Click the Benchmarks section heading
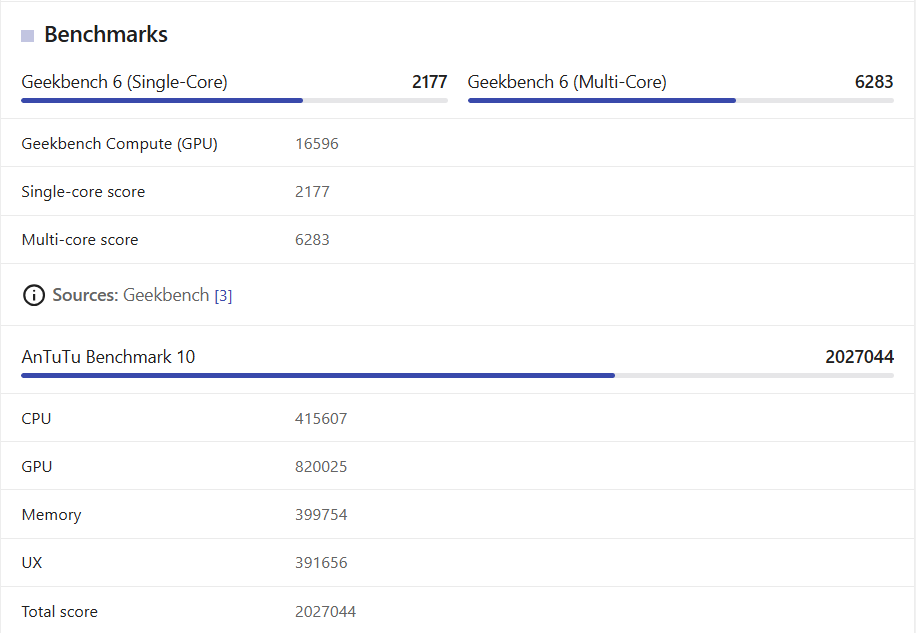The height and width of the screenshot is (633, 916). click(106, 35)
